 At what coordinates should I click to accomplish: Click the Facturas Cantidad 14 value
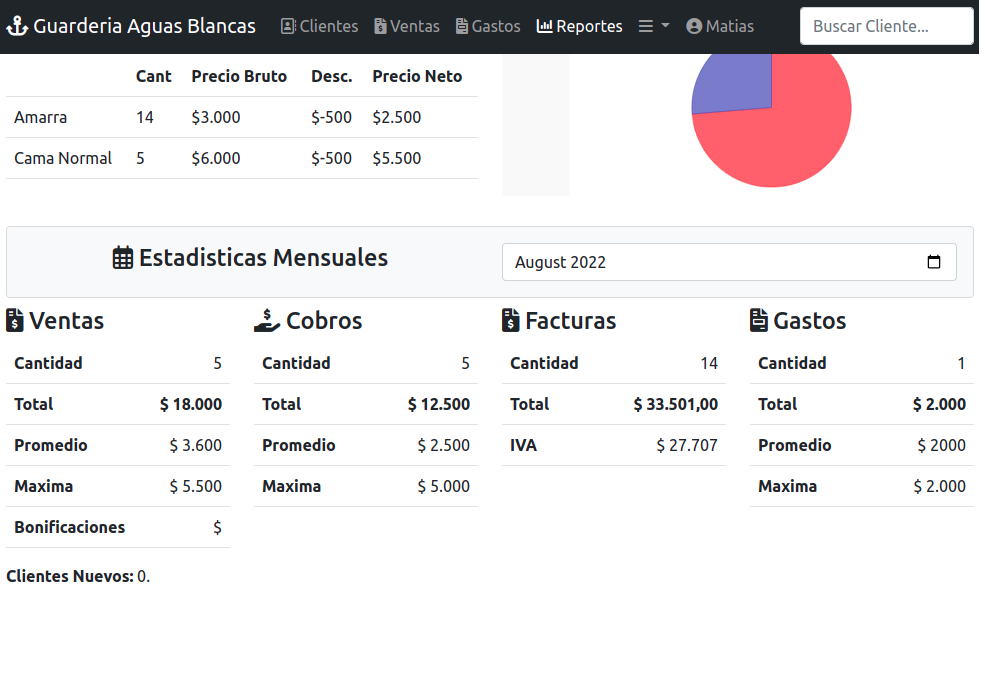[x=709, y=363]
